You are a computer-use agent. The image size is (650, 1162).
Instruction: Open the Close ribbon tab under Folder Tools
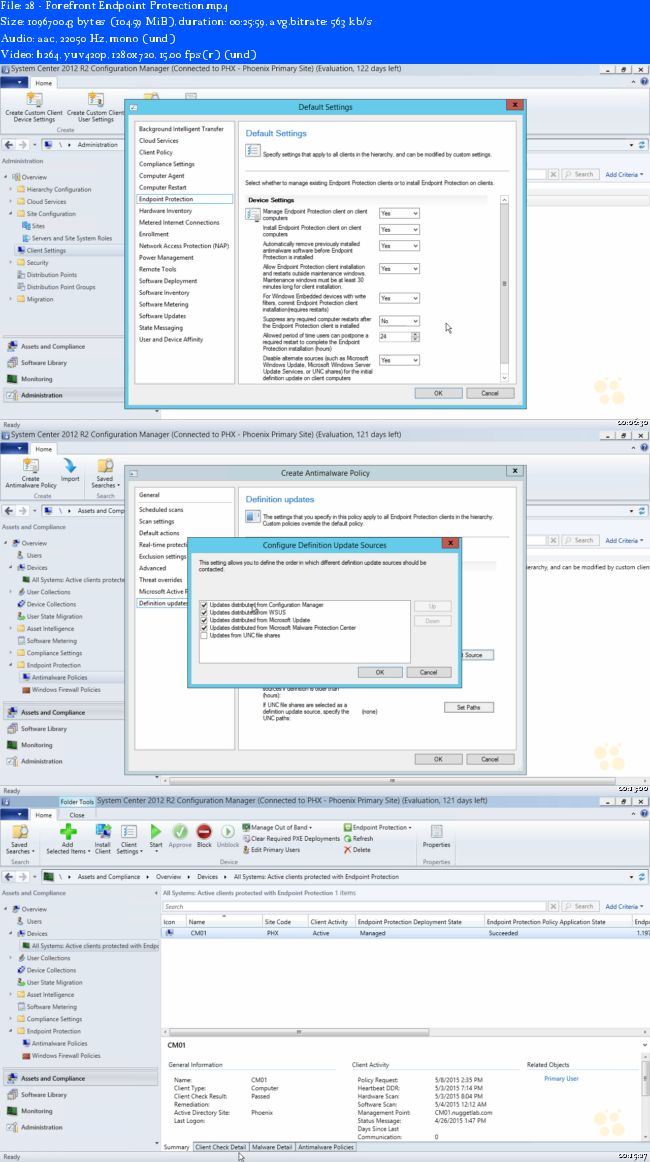tap(77, 814)
